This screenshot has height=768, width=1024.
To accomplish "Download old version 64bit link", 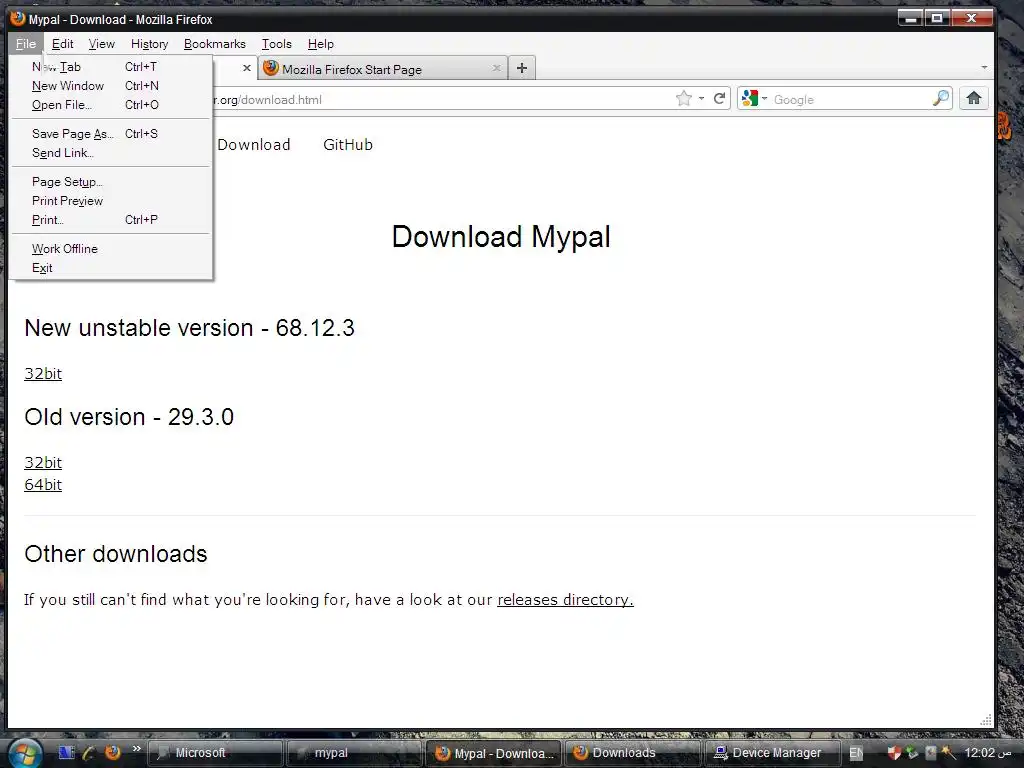I will (x=43, y=485).
